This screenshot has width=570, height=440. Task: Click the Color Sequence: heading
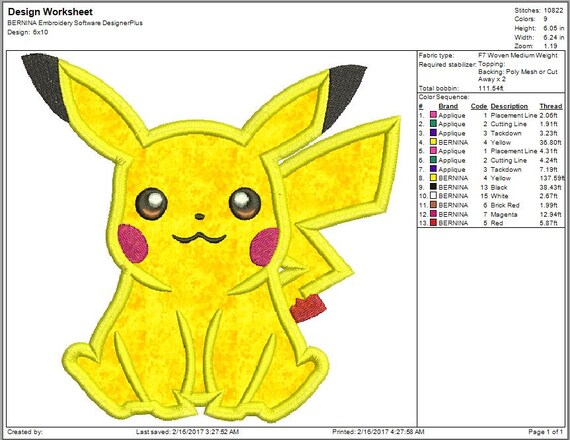[444, 97]
